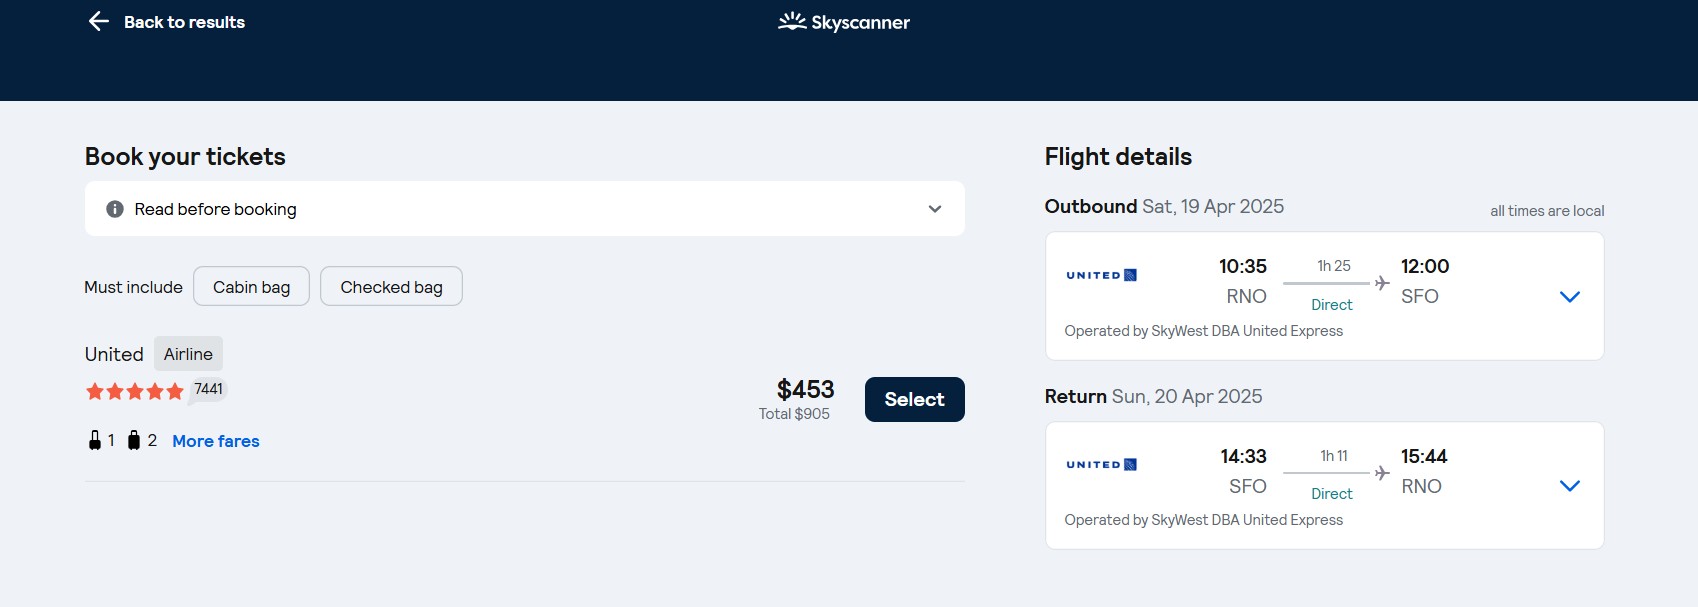This screenshot has width=1698, height=607.
Task: Click the airplane icon on the outbound flight
Action: (x=1382, y=283)
